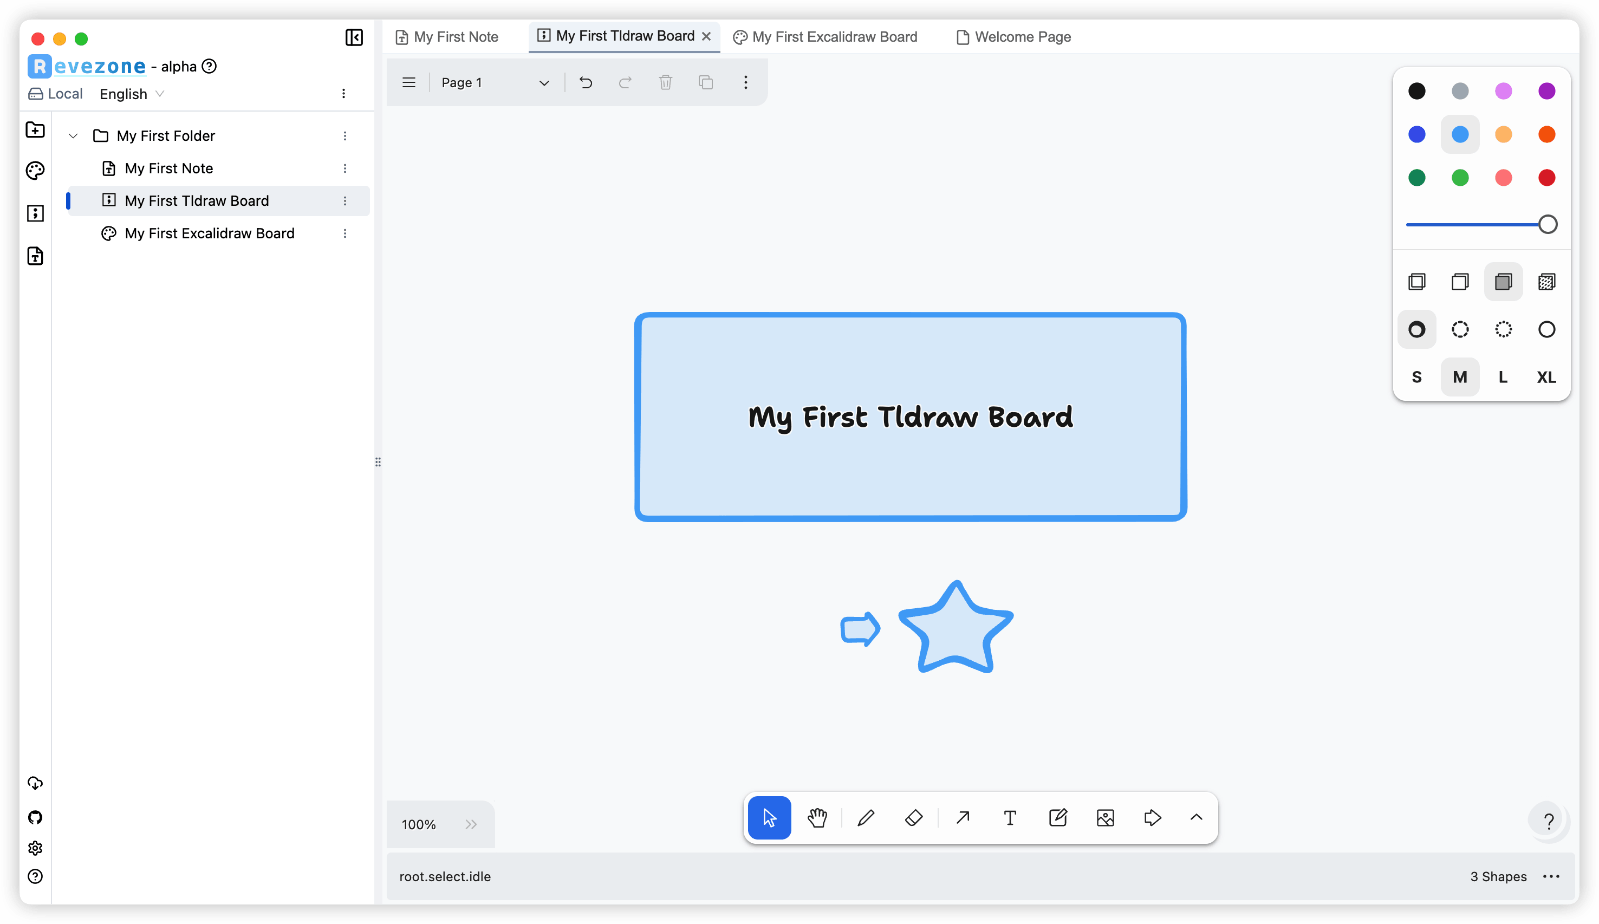Select the Note tool
Image resolution: width=1599 pixels, height=924 pixels.
[x=1058, y=818]
